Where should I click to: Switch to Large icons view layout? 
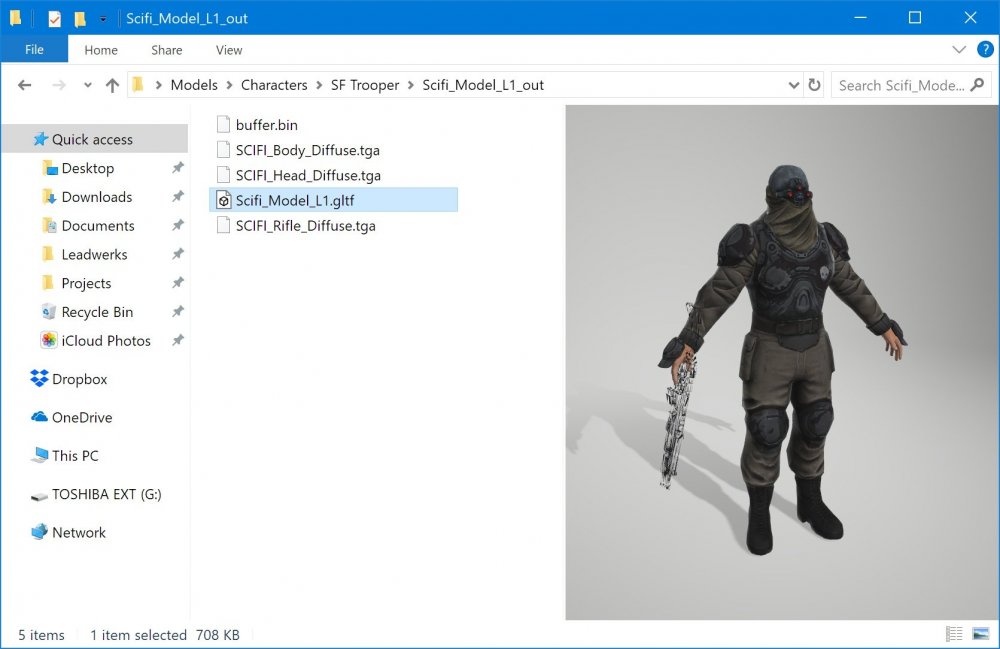tap(980, 634)
